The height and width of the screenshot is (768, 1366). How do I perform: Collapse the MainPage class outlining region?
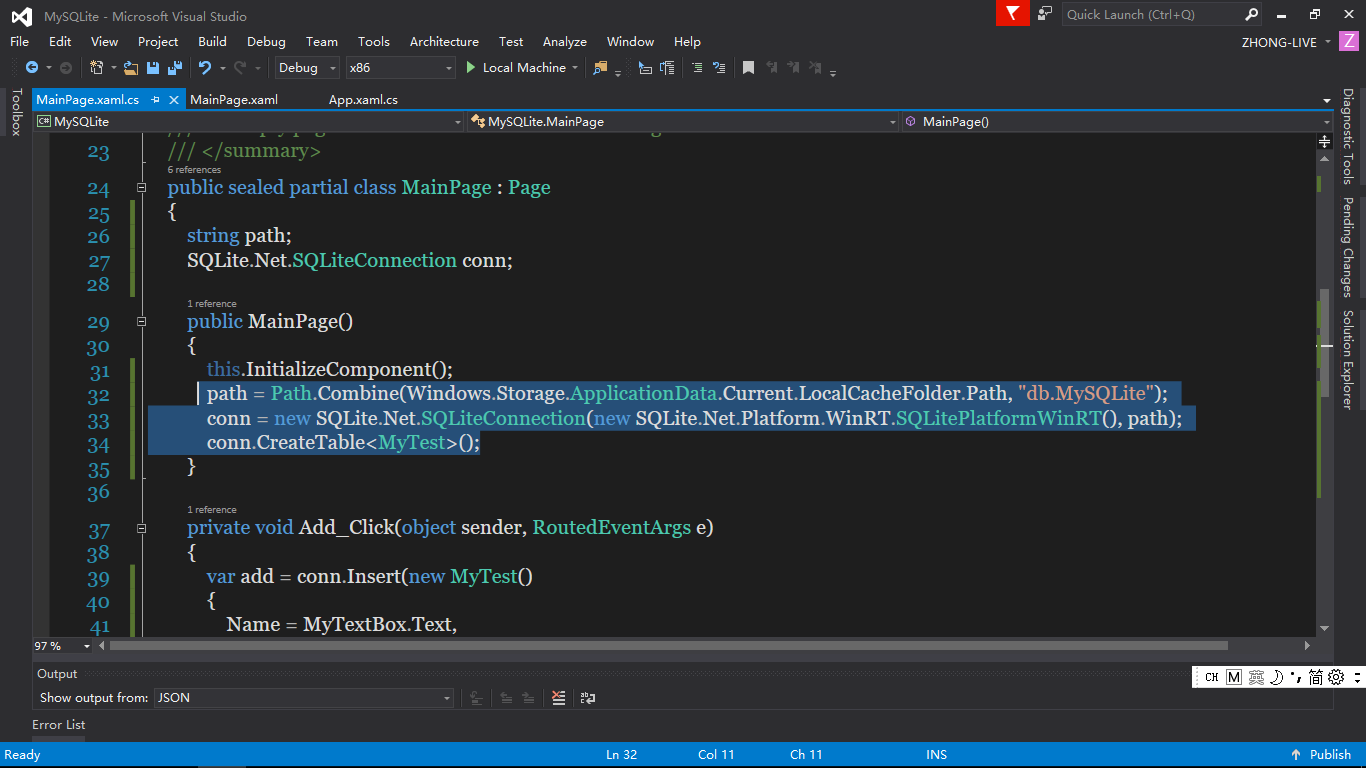click(x=142, y=188)
